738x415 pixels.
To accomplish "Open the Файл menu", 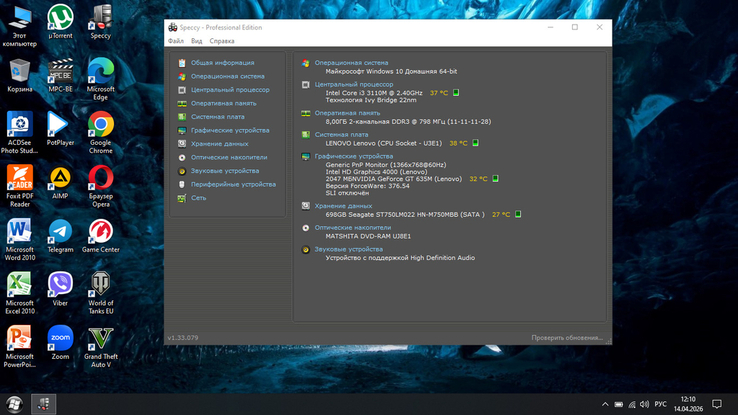I will [x=176, y=41].
